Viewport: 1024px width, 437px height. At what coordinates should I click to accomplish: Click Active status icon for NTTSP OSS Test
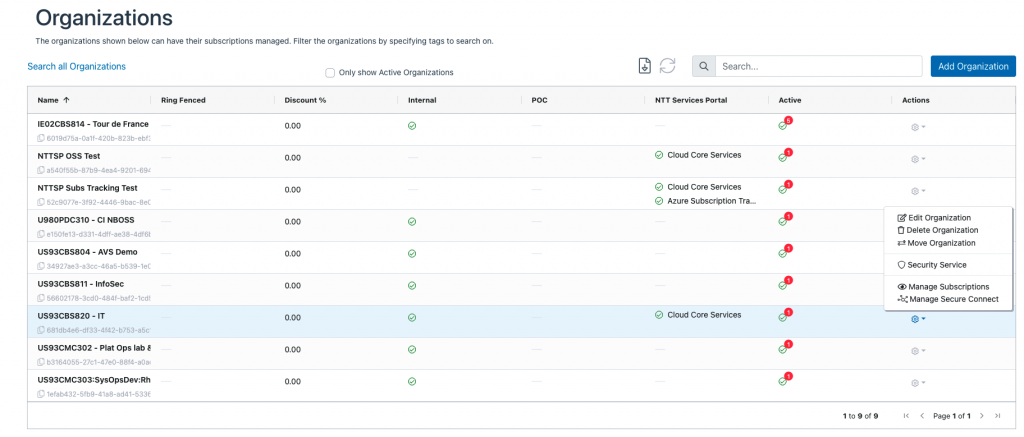coord(782,157)
